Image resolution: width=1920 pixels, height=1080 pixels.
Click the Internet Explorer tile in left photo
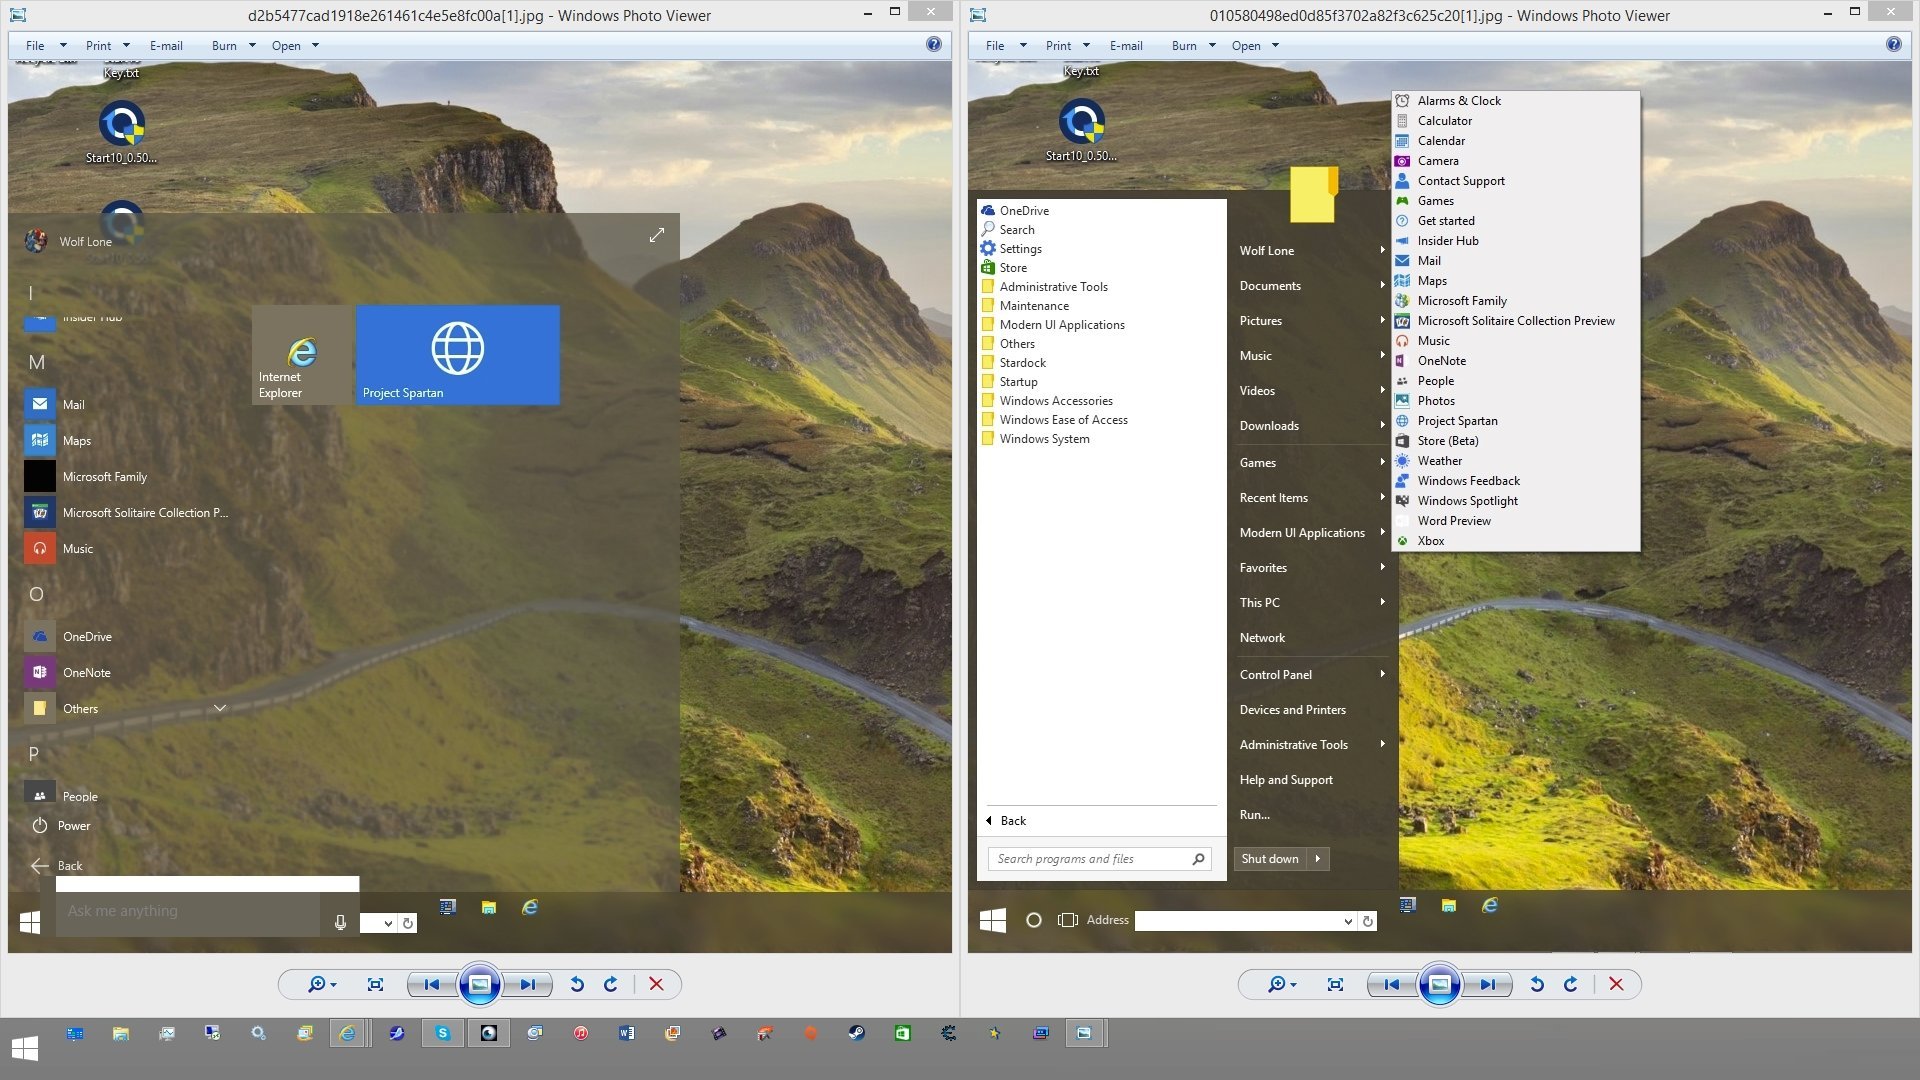point(302,355)
